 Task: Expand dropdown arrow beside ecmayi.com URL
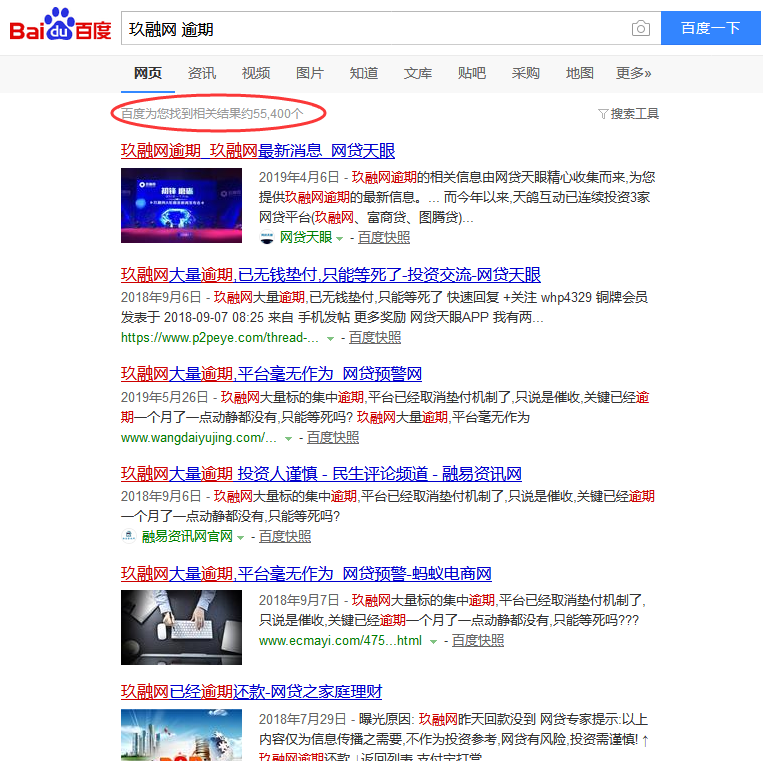click(x=433, y=642)
